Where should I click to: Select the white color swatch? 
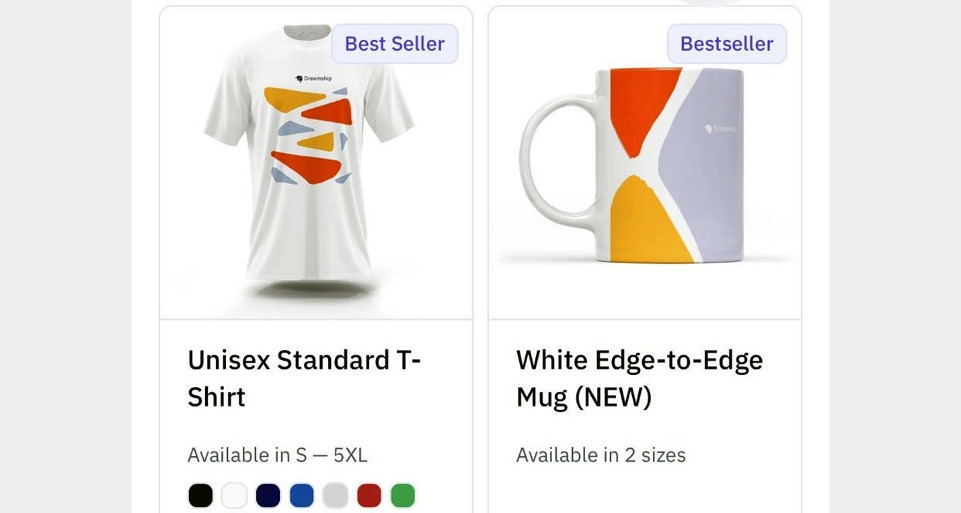point(234,495)
